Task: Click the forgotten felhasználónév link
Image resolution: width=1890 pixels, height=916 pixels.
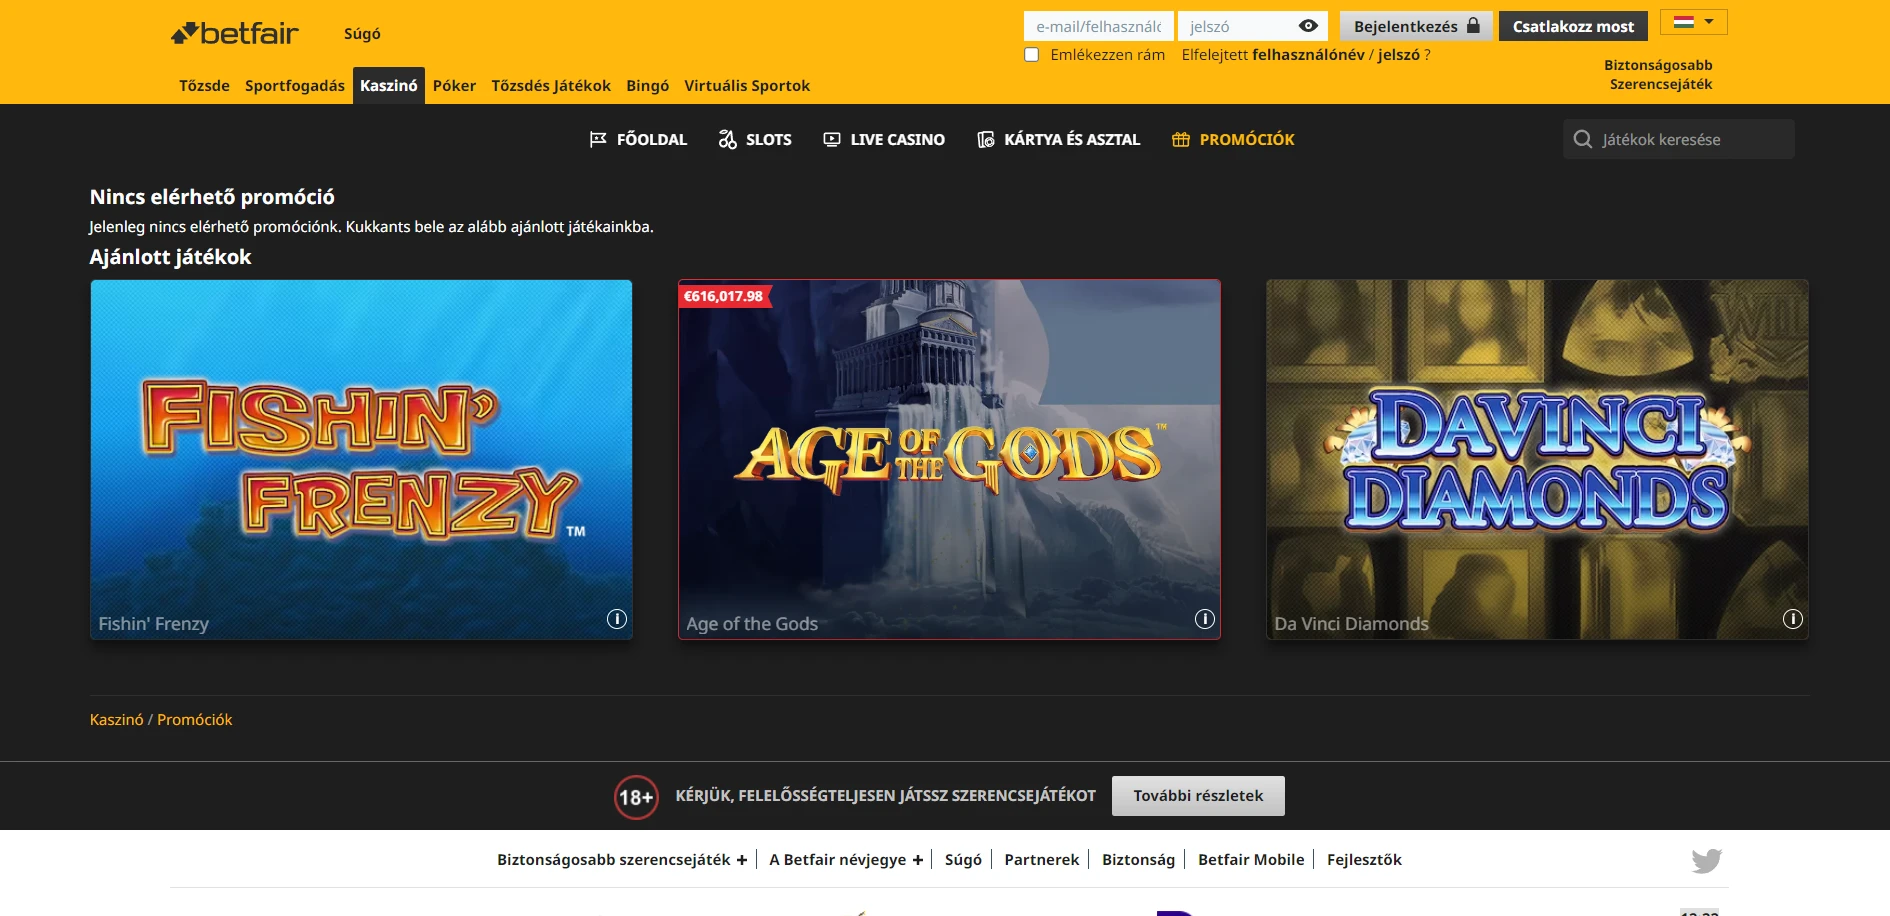Action: click(x=1308, y=55)
